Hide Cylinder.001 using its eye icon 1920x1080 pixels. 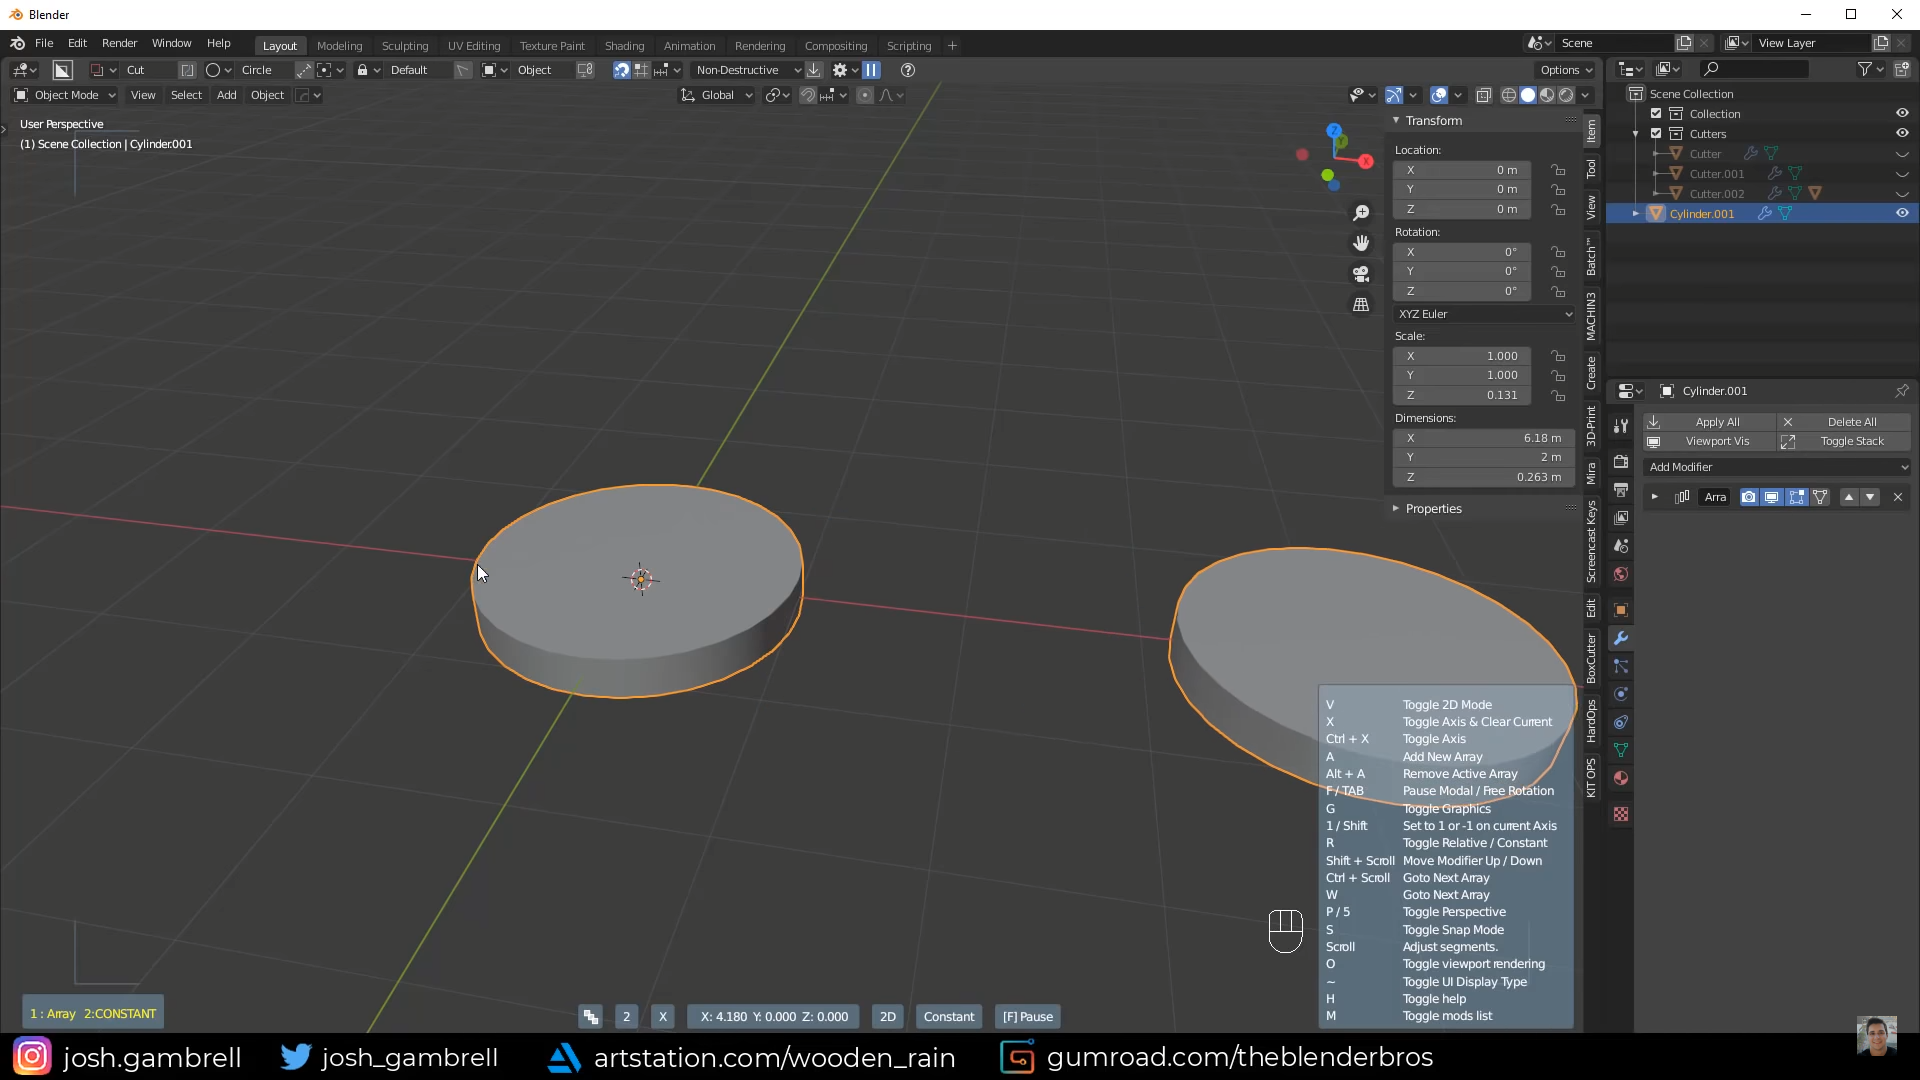[1902, 213]
